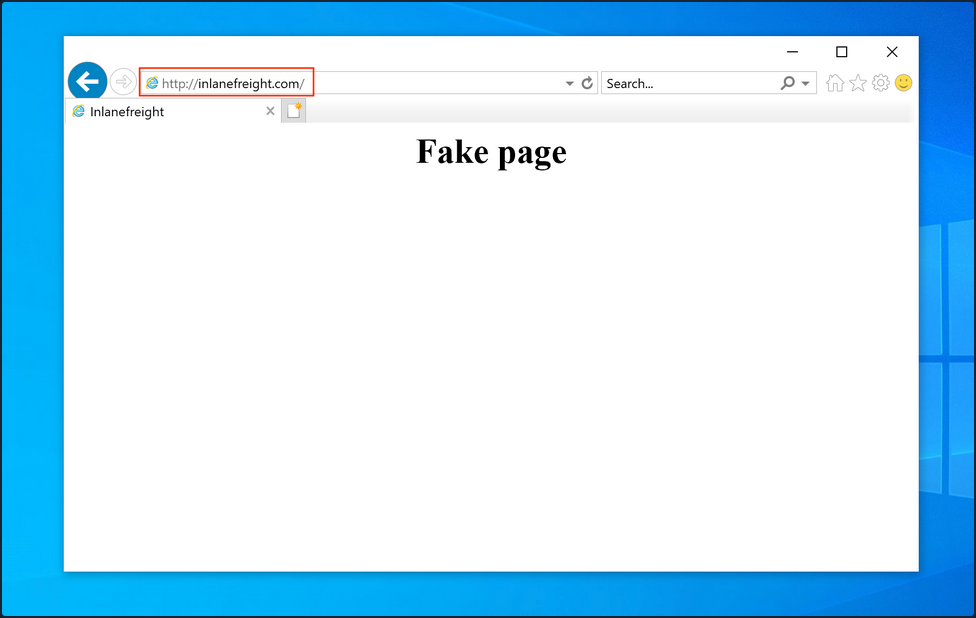The width and height of the screenshot is (976, 618).
Task: Click the Search... input box
Action: 680,83
